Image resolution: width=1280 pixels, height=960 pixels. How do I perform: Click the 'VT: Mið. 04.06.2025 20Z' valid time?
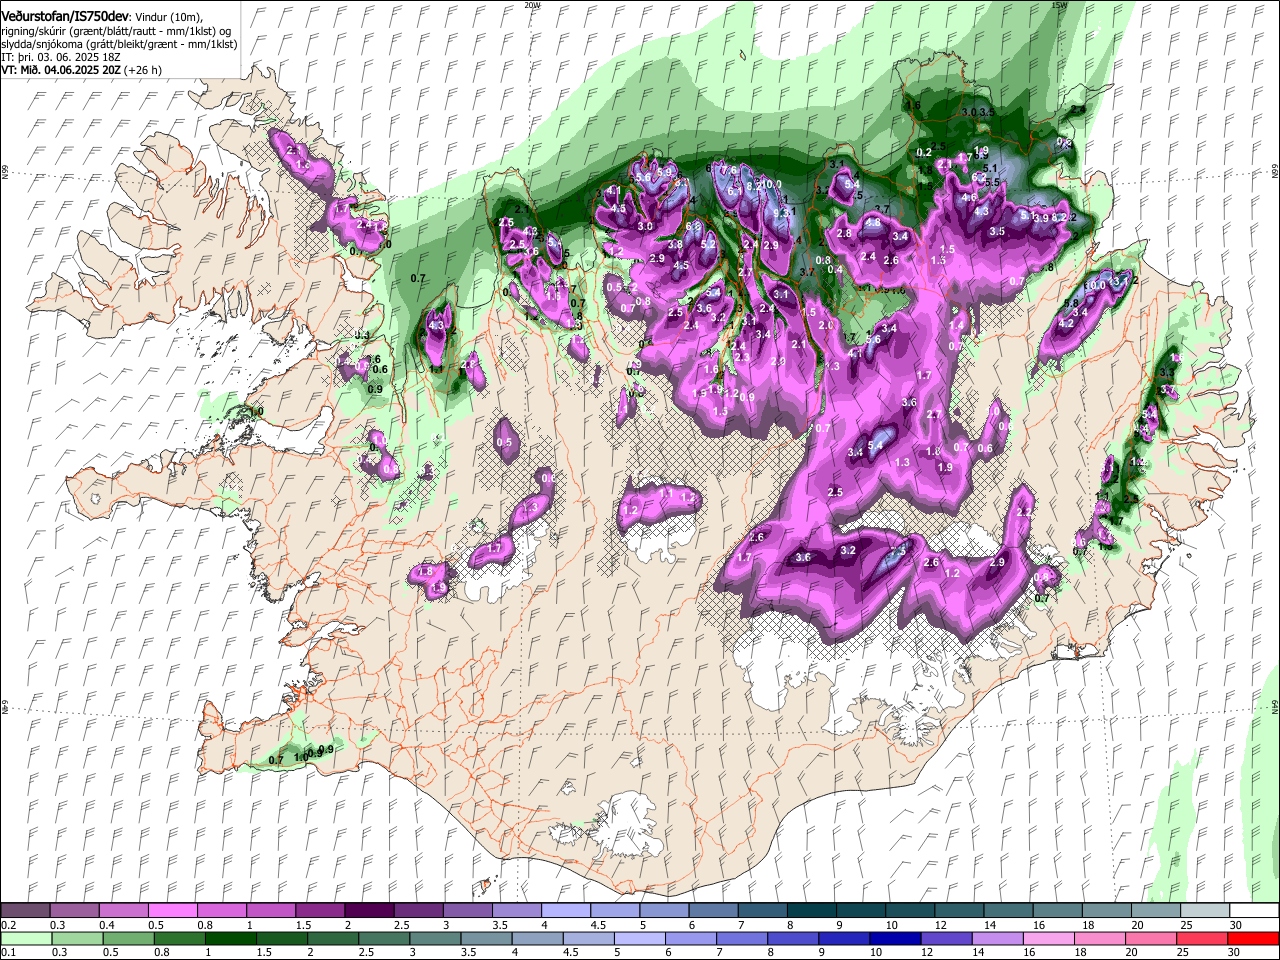pos(61,70)
